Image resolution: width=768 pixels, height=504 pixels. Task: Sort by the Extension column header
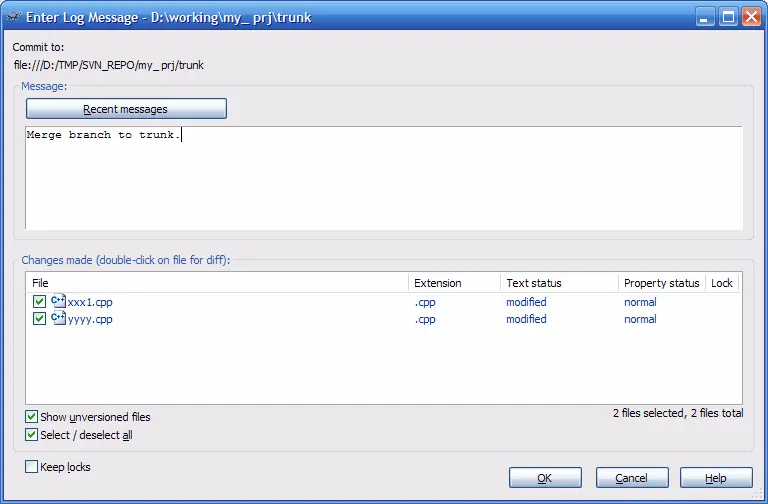(x=454, y=283)
